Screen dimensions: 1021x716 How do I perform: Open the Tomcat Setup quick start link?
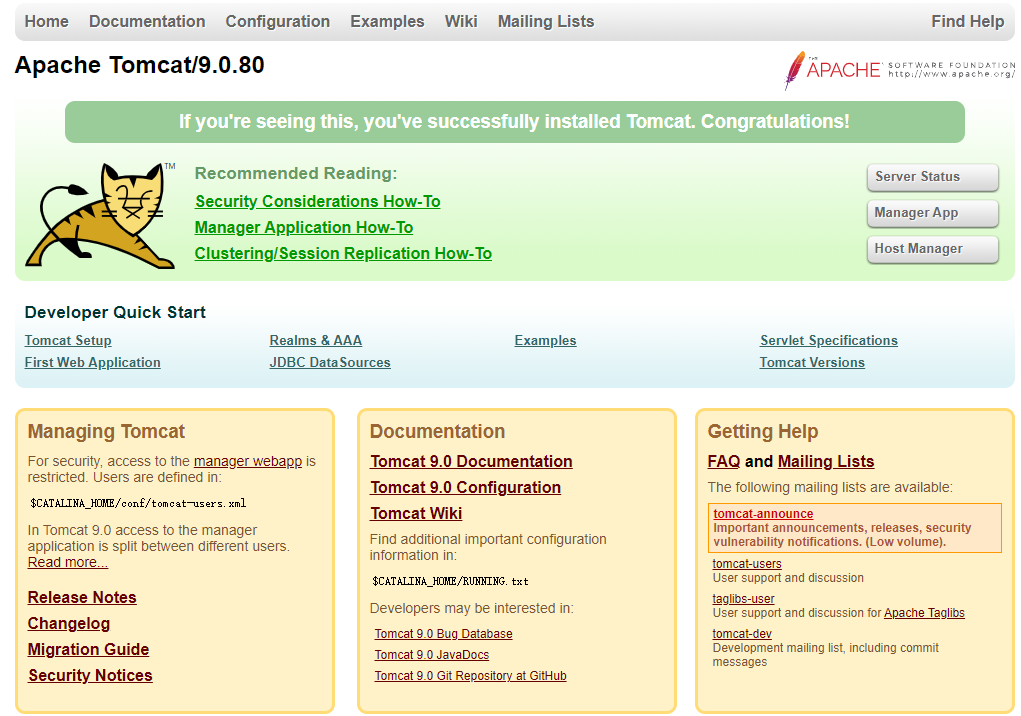tap(68, 340)
